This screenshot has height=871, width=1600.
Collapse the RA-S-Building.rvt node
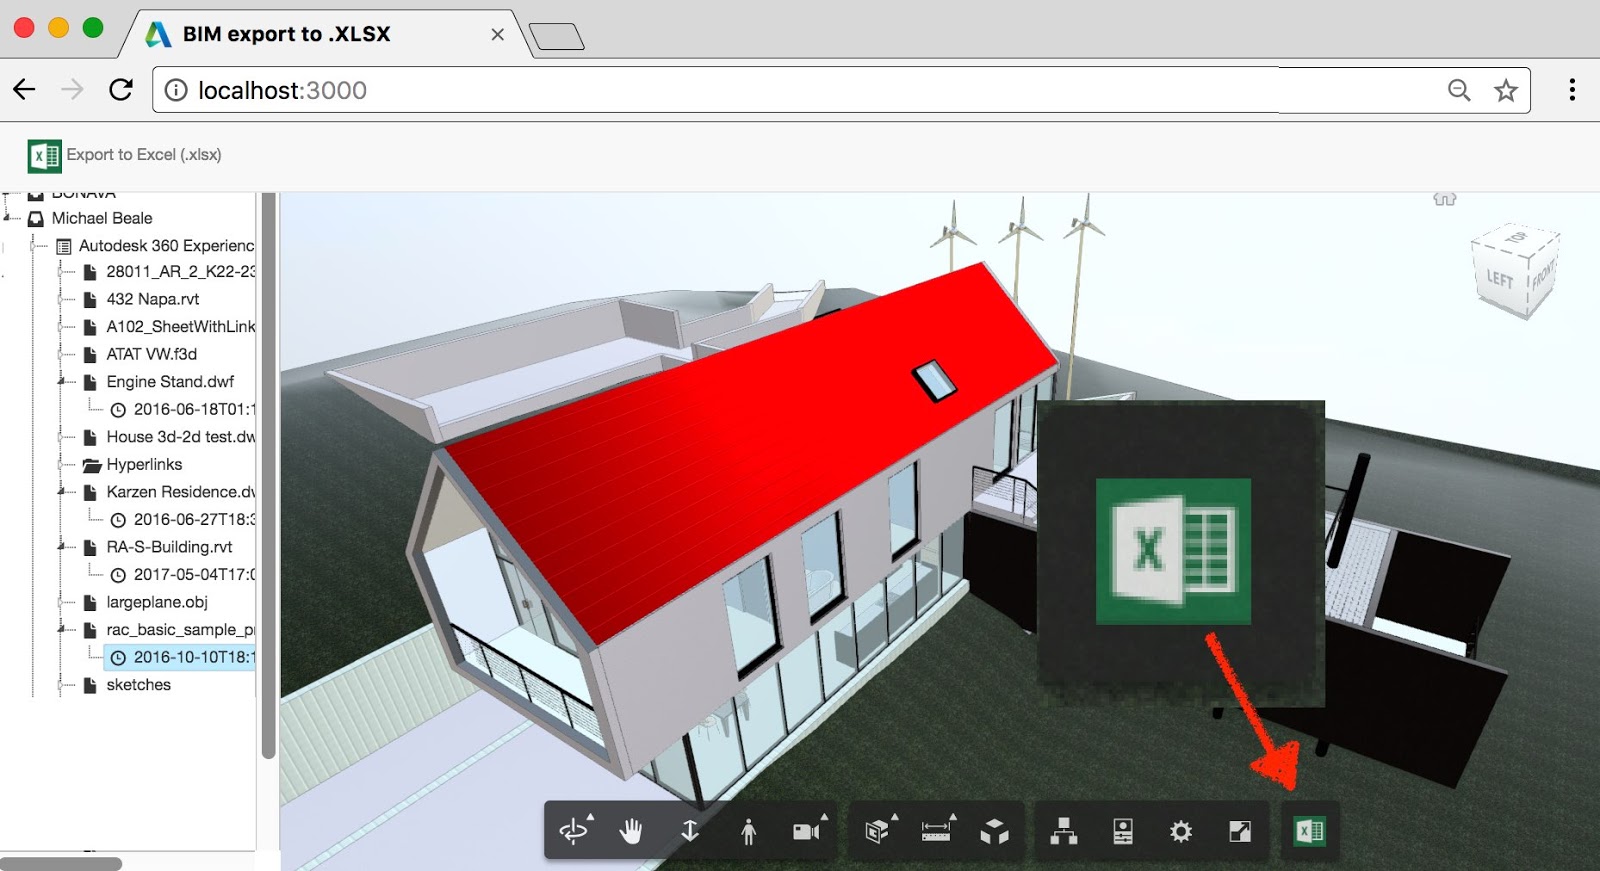coord(62,547)
